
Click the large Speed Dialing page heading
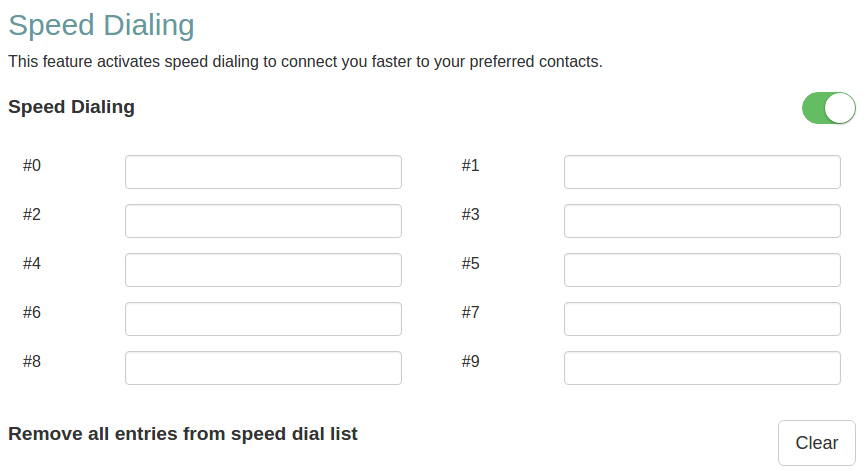(x=101, y=25)
